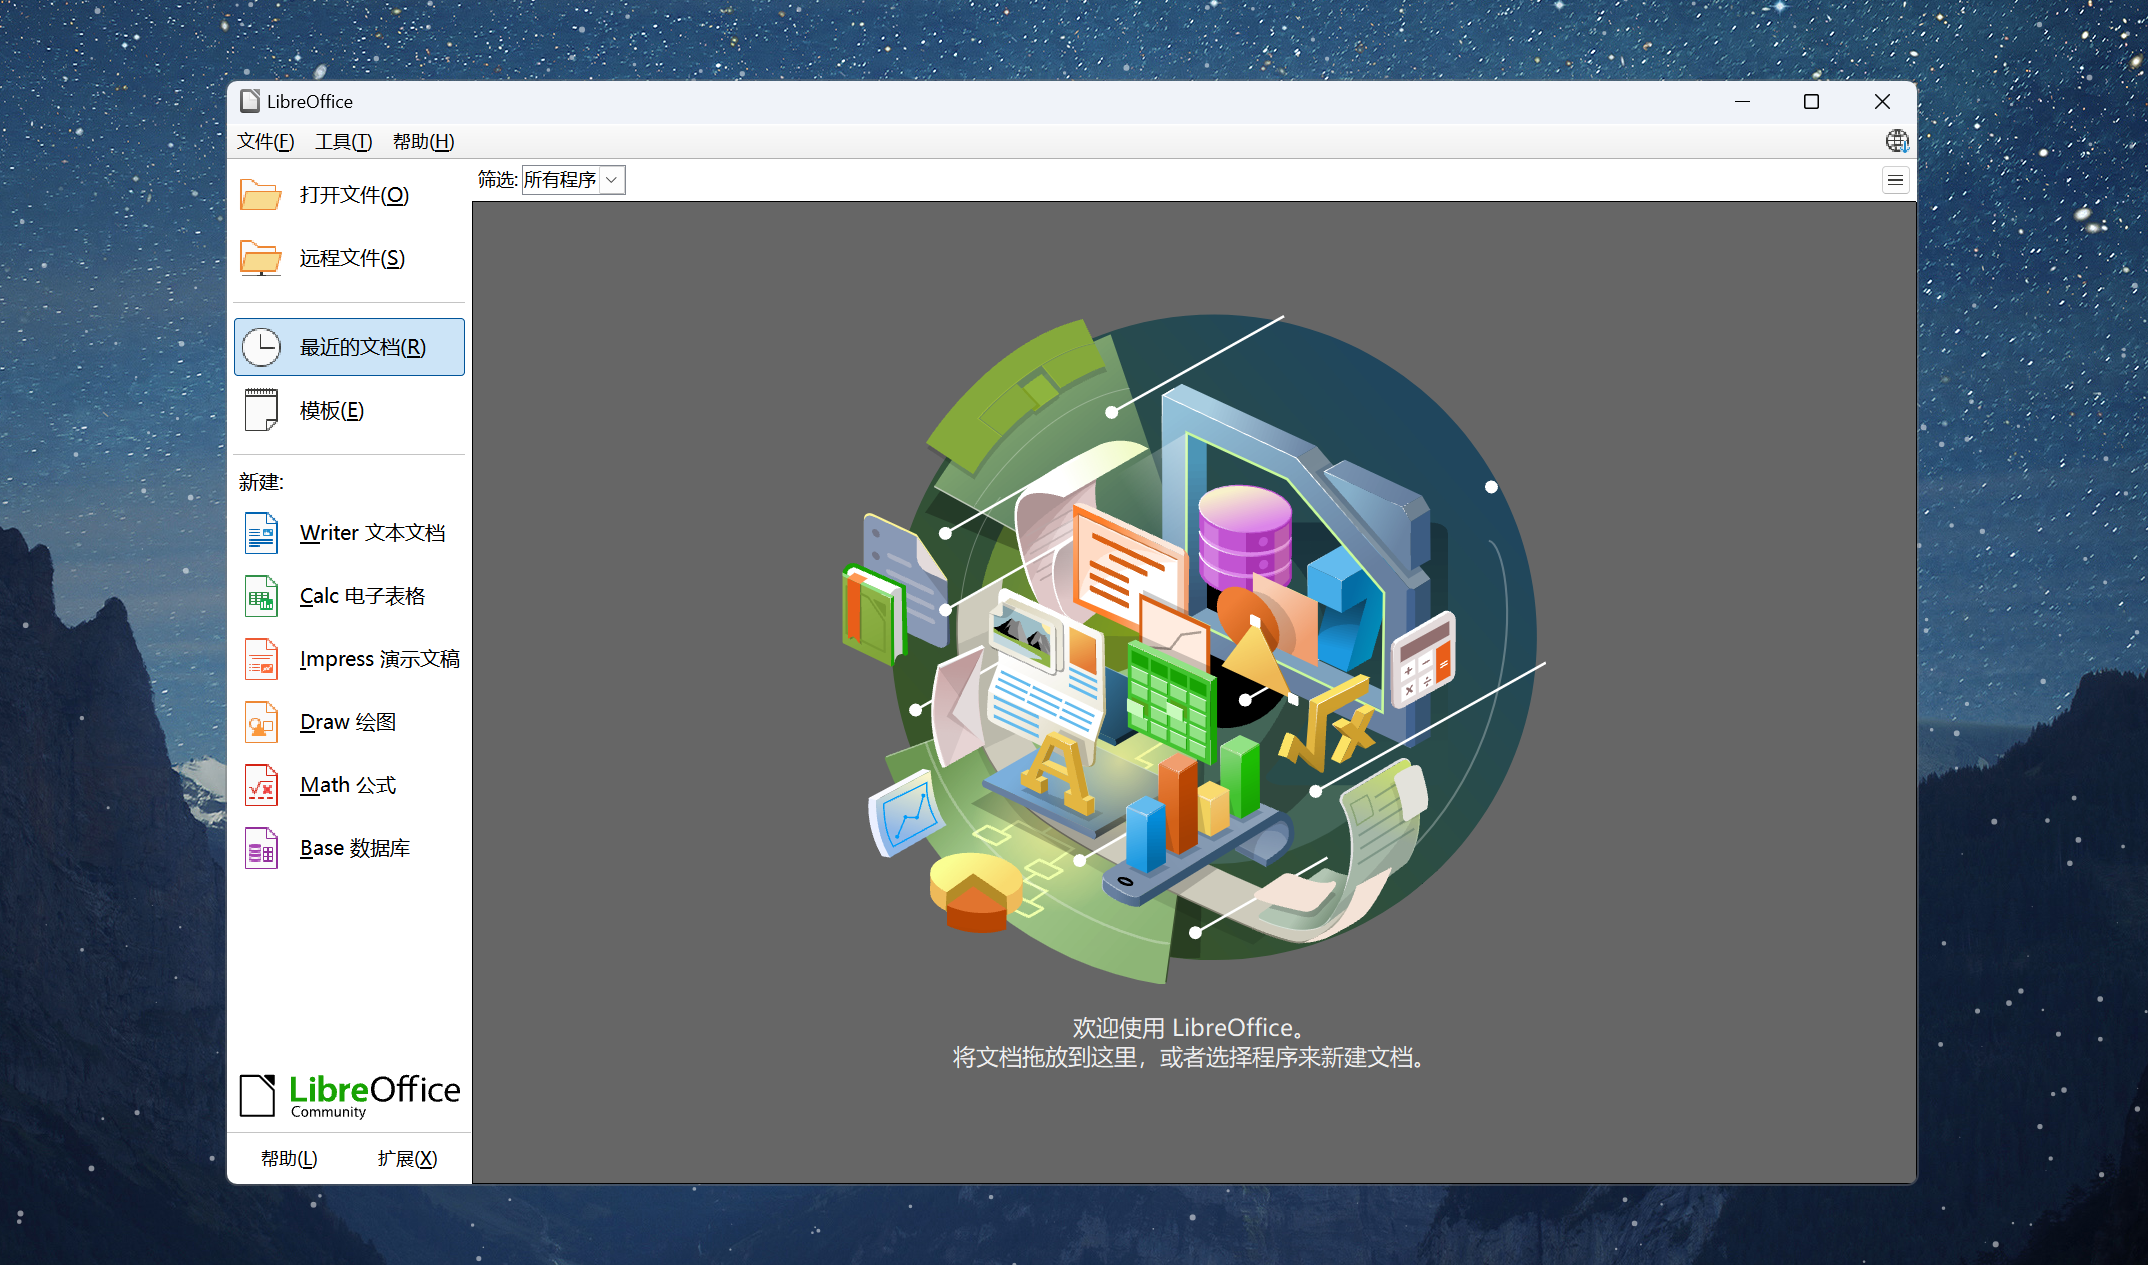
Task: Create a new Impress presentation
Action: (x=378, y=659)
